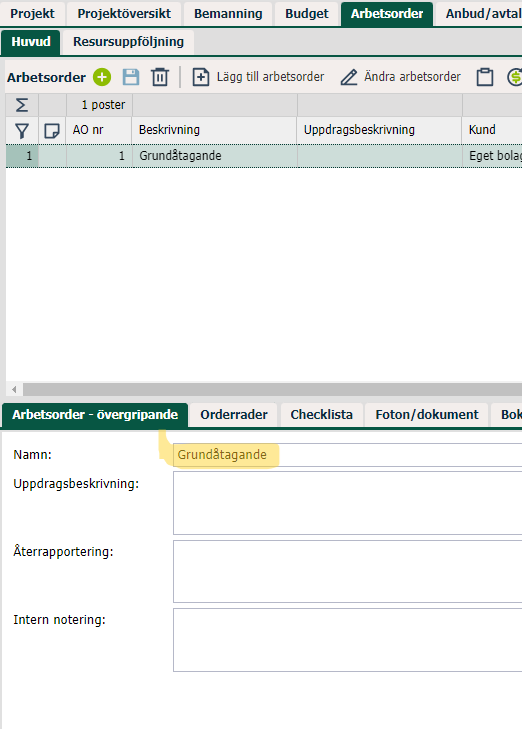Open the Projektöversikt tab
The image size is (522, 729).
tap(124, 13)
